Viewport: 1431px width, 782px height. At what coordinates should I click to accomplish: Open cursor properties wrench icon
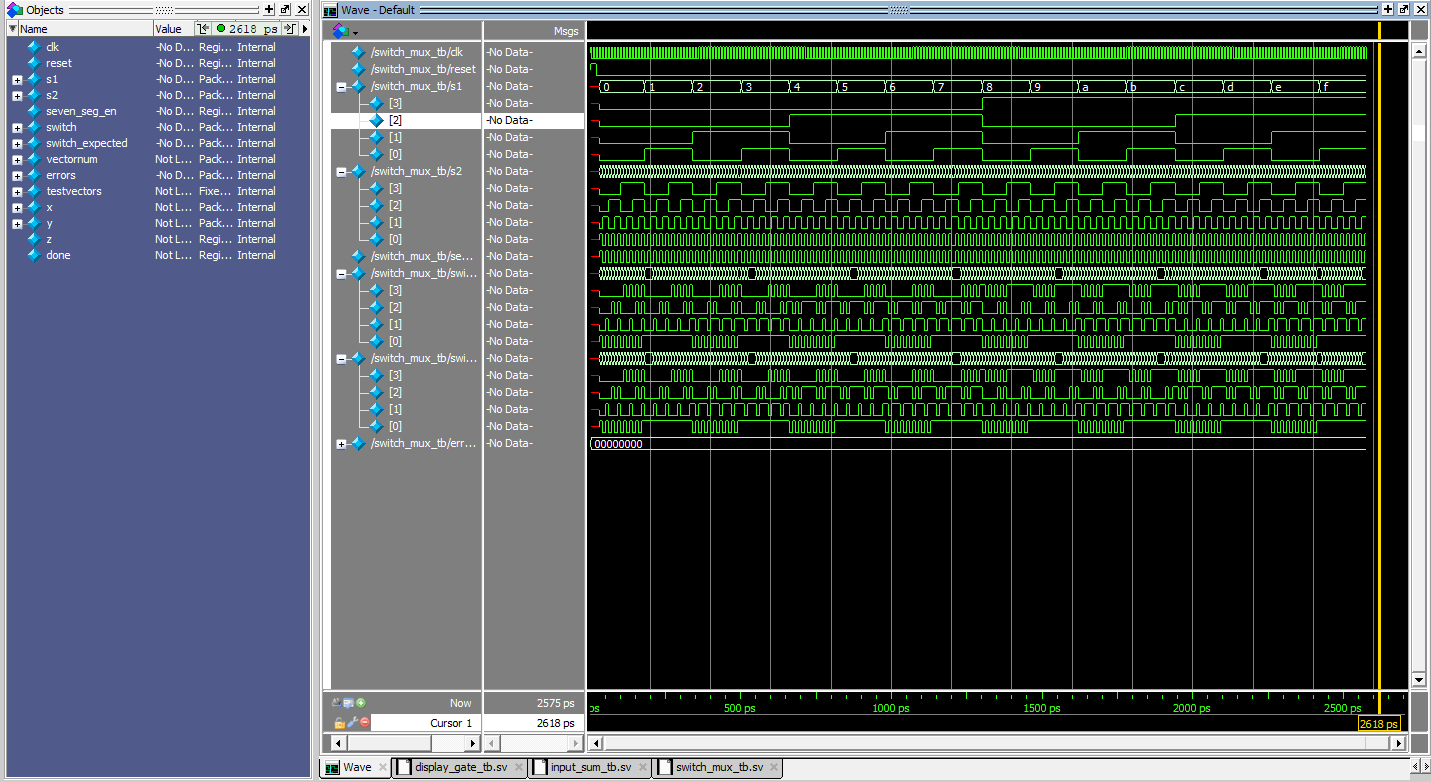(352, 722)
